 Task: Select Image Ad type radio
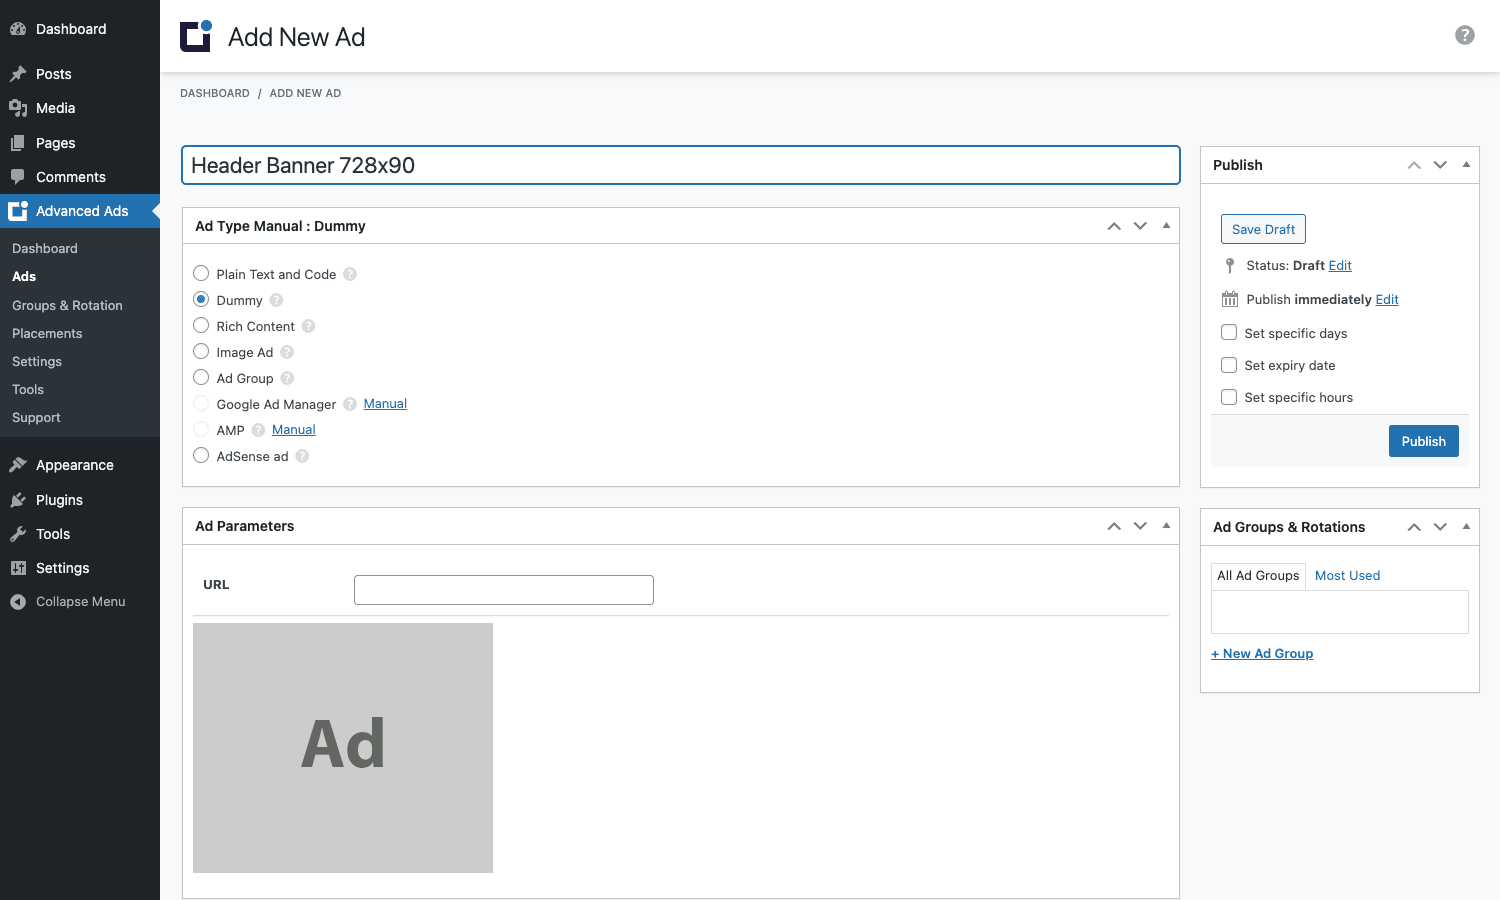[201, 351]
